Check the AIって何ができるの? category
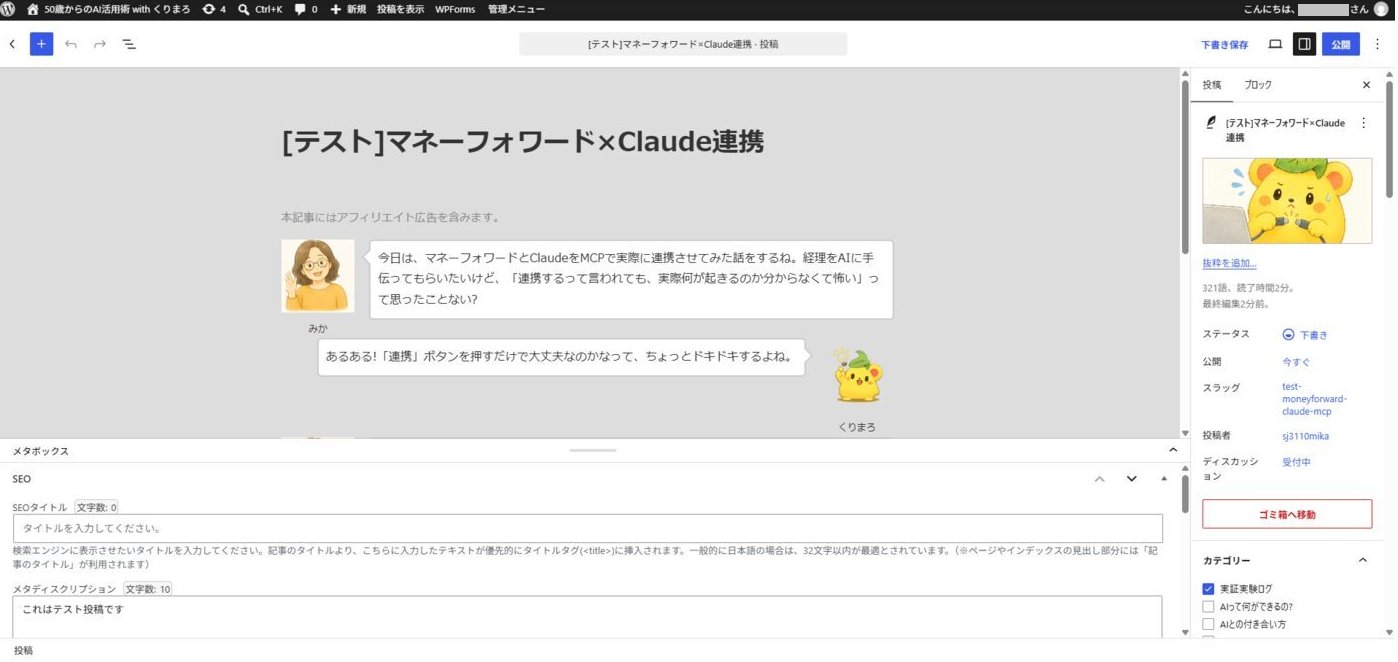 1208,607
